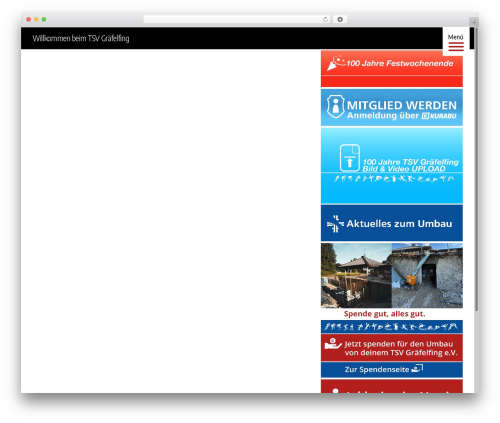
Task: Click the page vertical scrollbar
Action: click(x=476, y=169)
